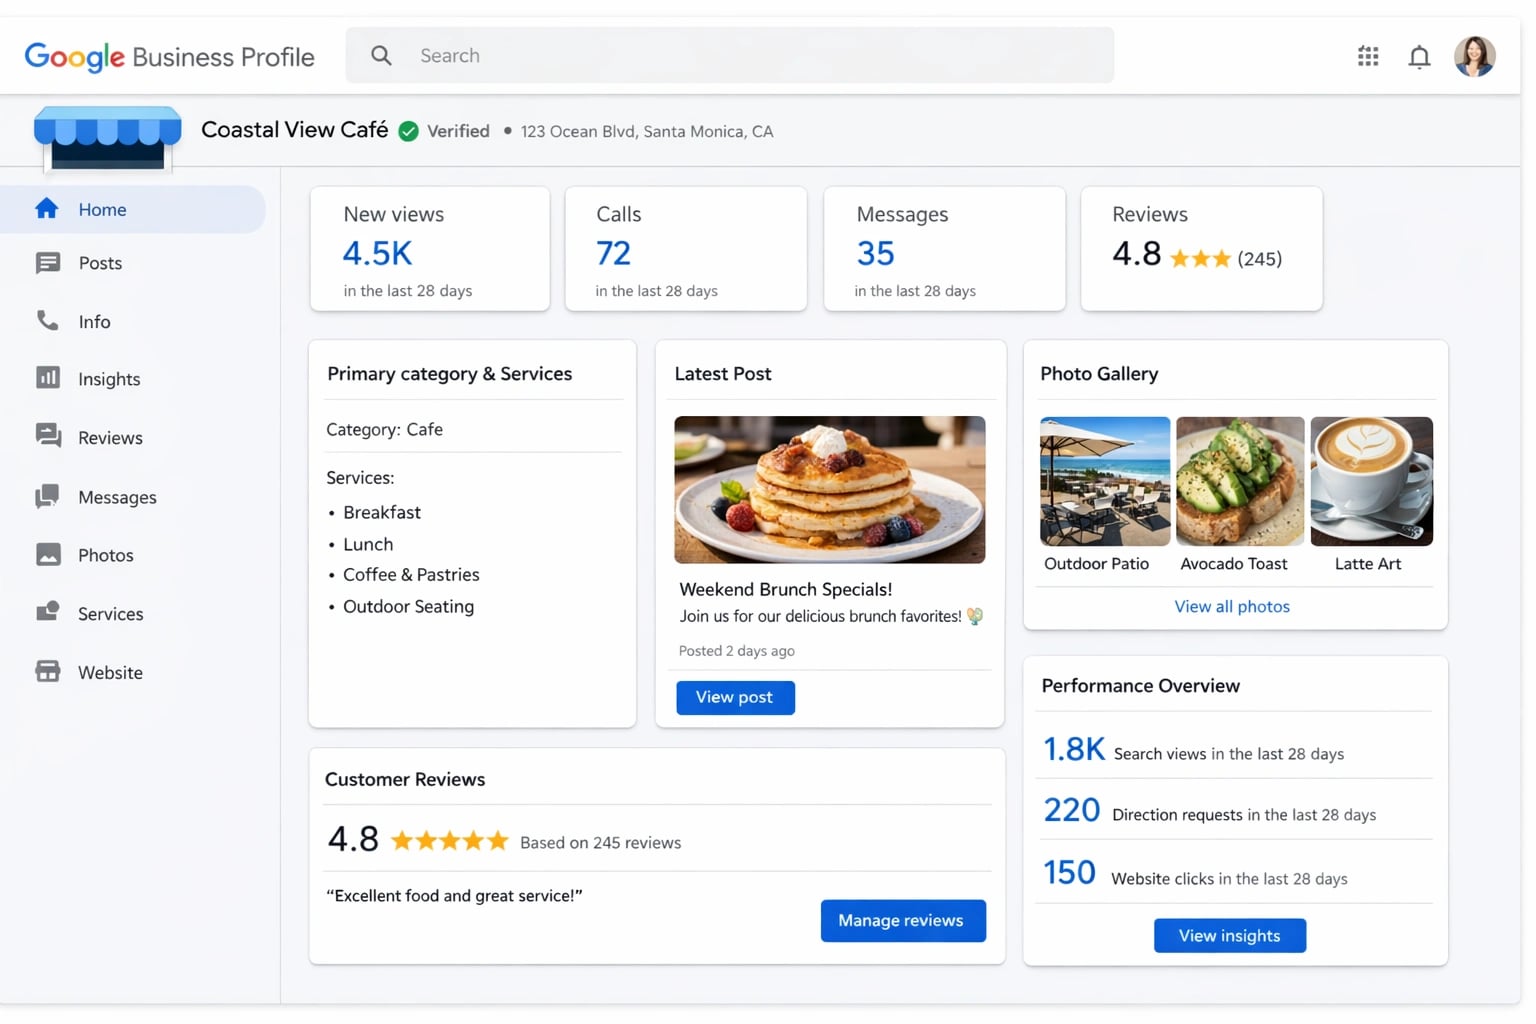Open Manage reviews
This screenshot has height=1024, width=1536.
coord(902,920)
